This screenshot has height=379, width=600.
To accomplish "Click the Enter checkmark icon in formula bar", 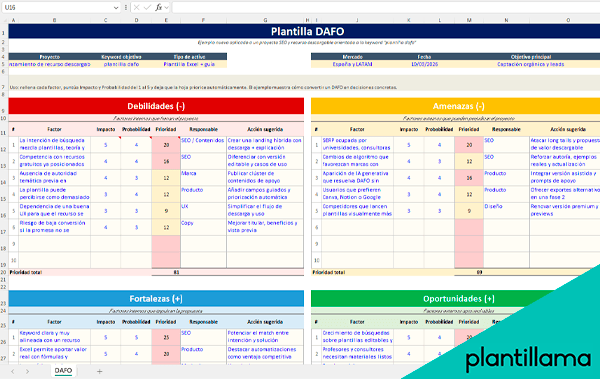I will [147, 8].
